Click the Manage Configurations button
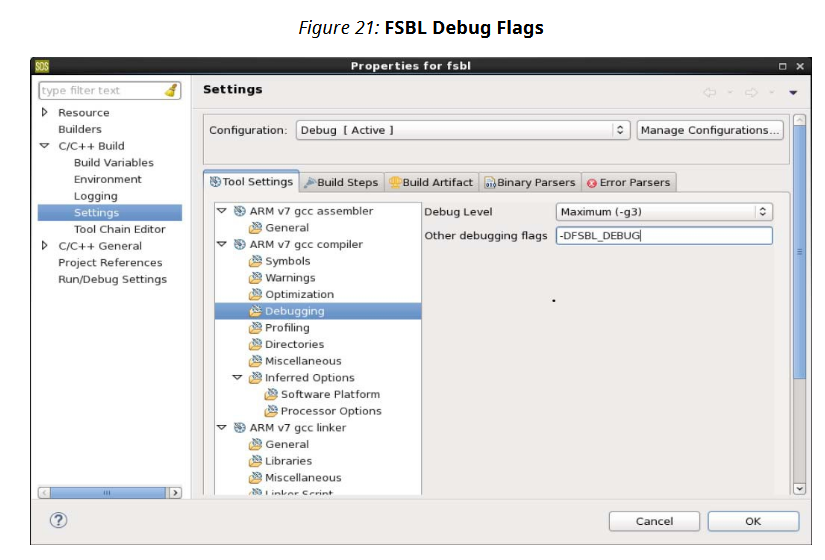This screenshot has height=560, width=825. (710, 130)
